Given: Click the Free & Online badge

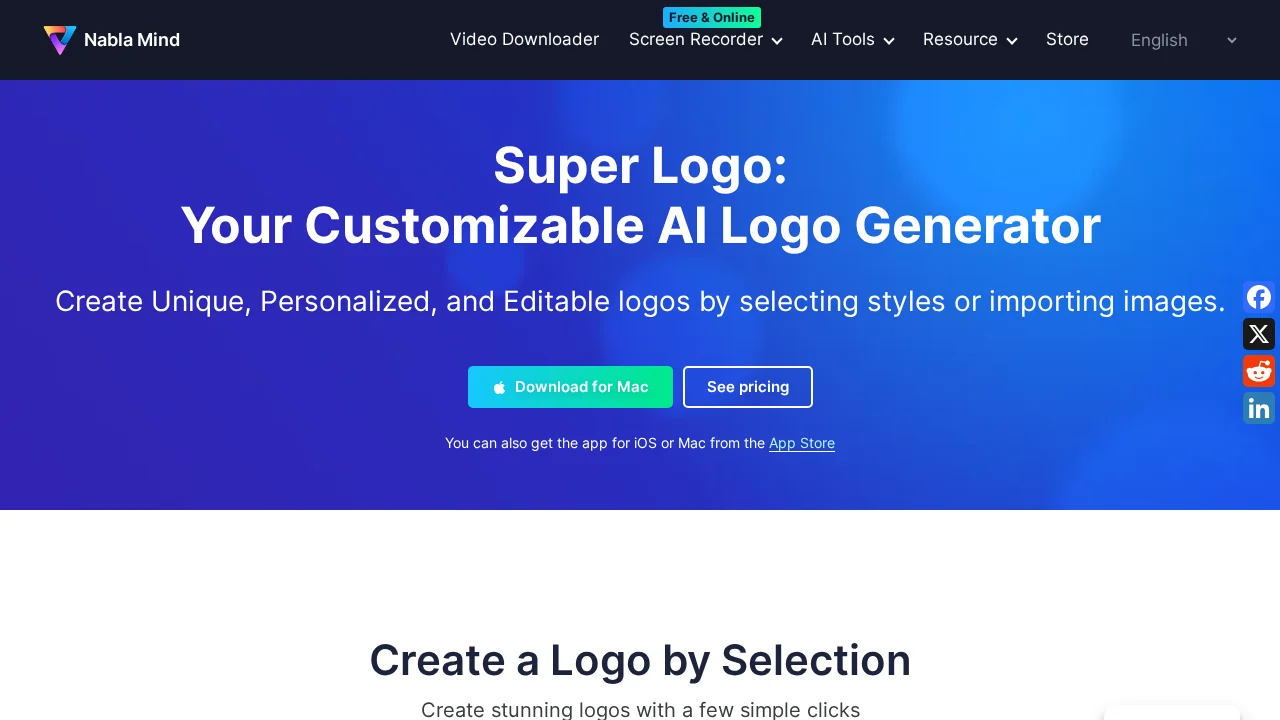Looking at the screenshot, I should [x=712, y=17].
